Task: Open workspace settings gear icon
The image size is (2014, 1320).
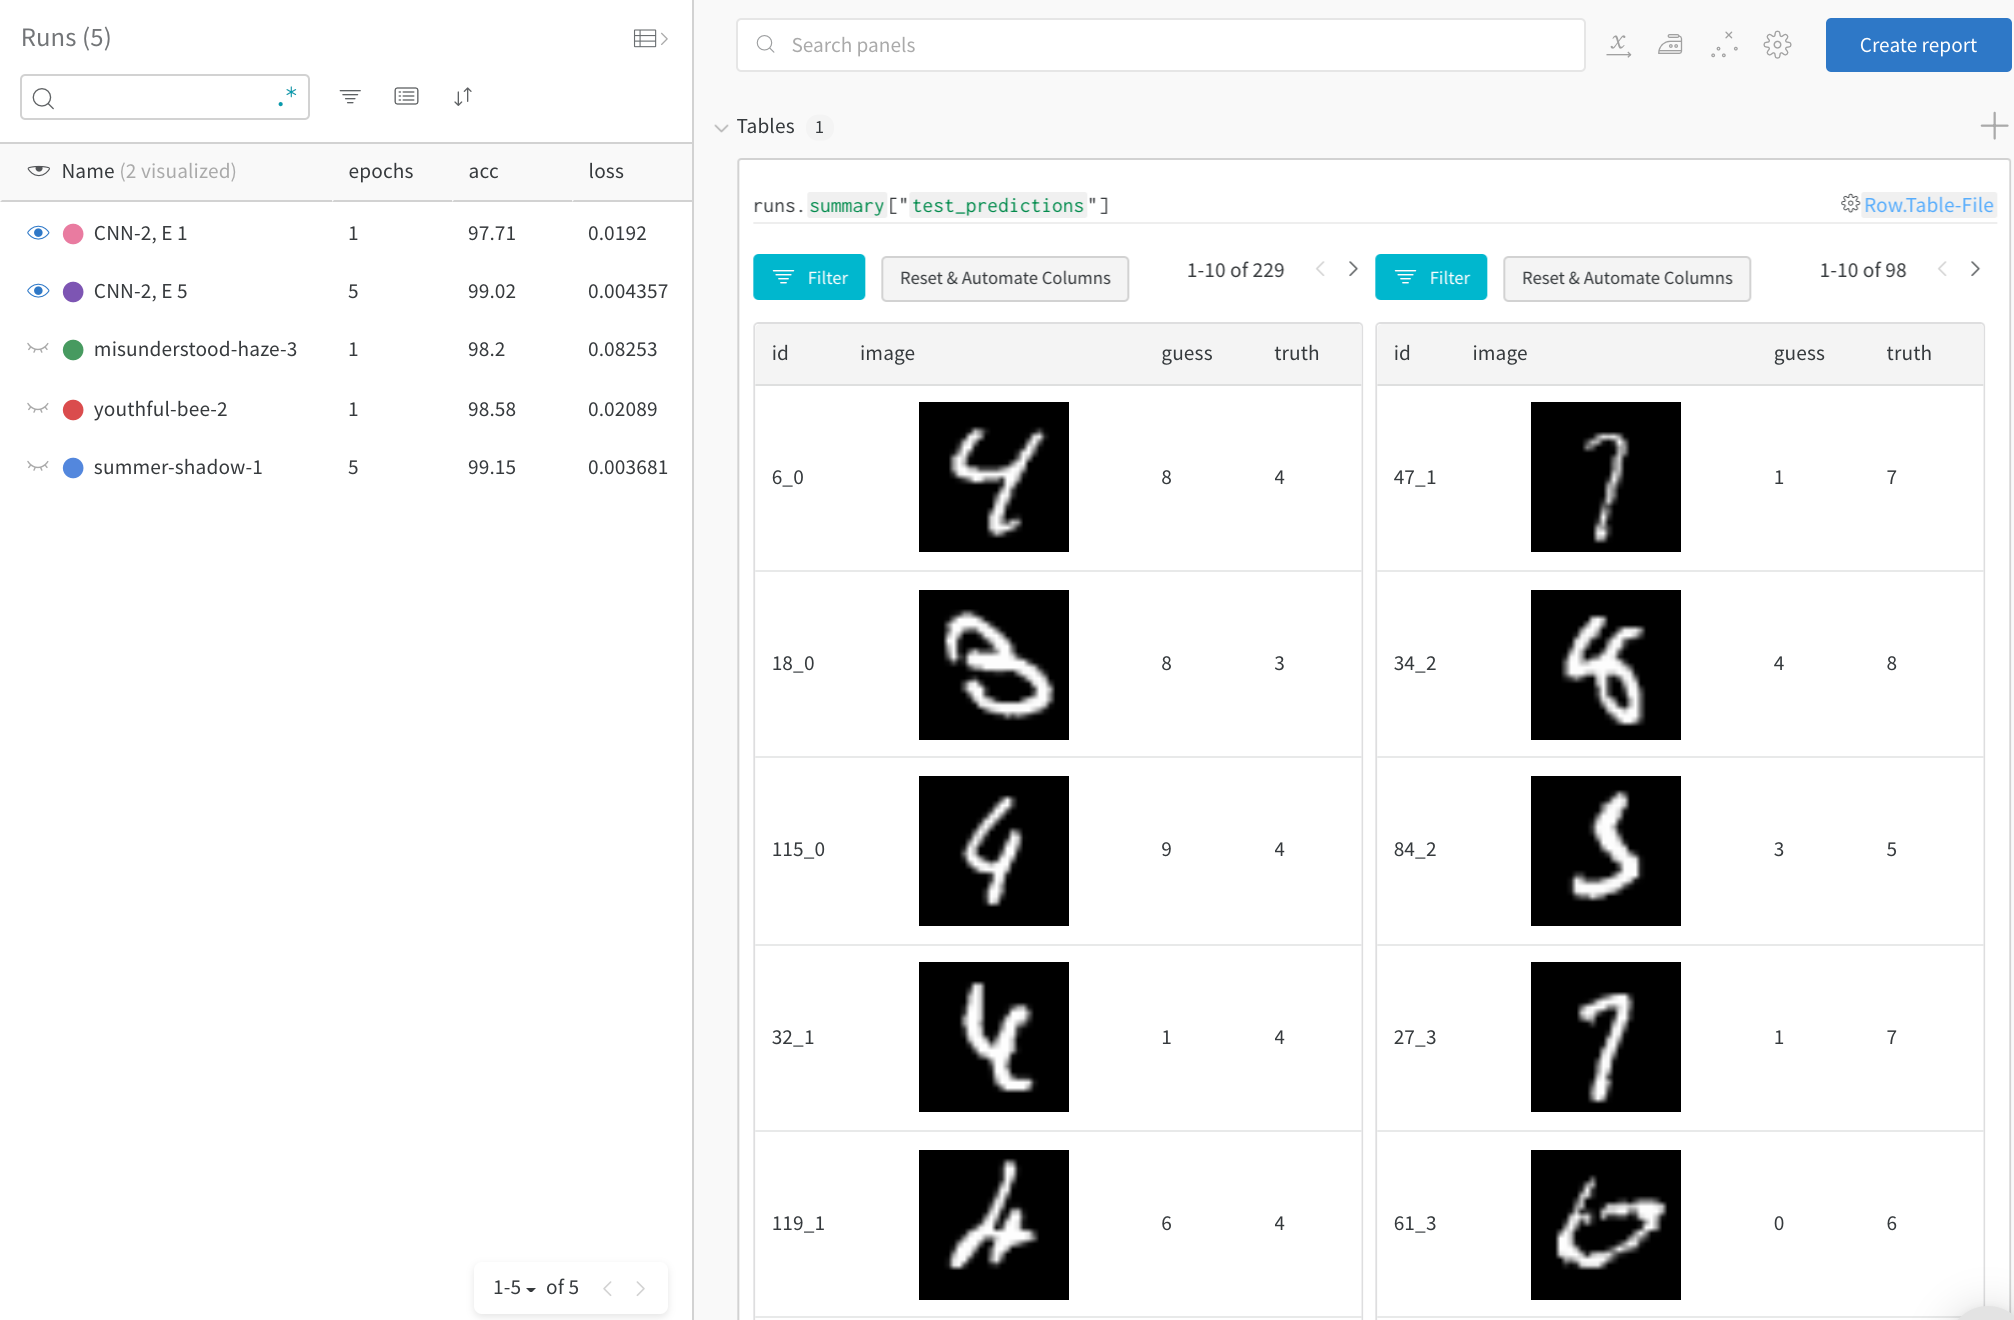Action: click(1777, 45)
